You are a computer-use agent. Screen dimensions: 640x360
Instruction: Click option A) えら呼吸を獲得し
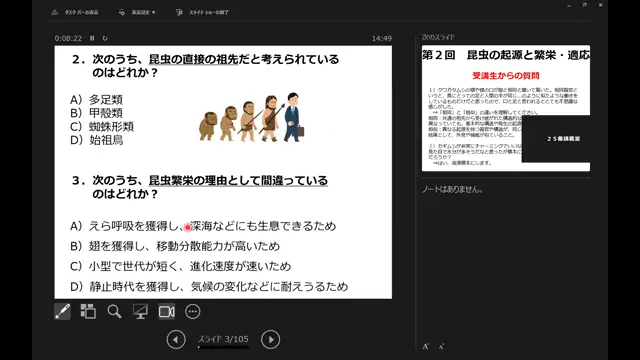coord(203,226)
